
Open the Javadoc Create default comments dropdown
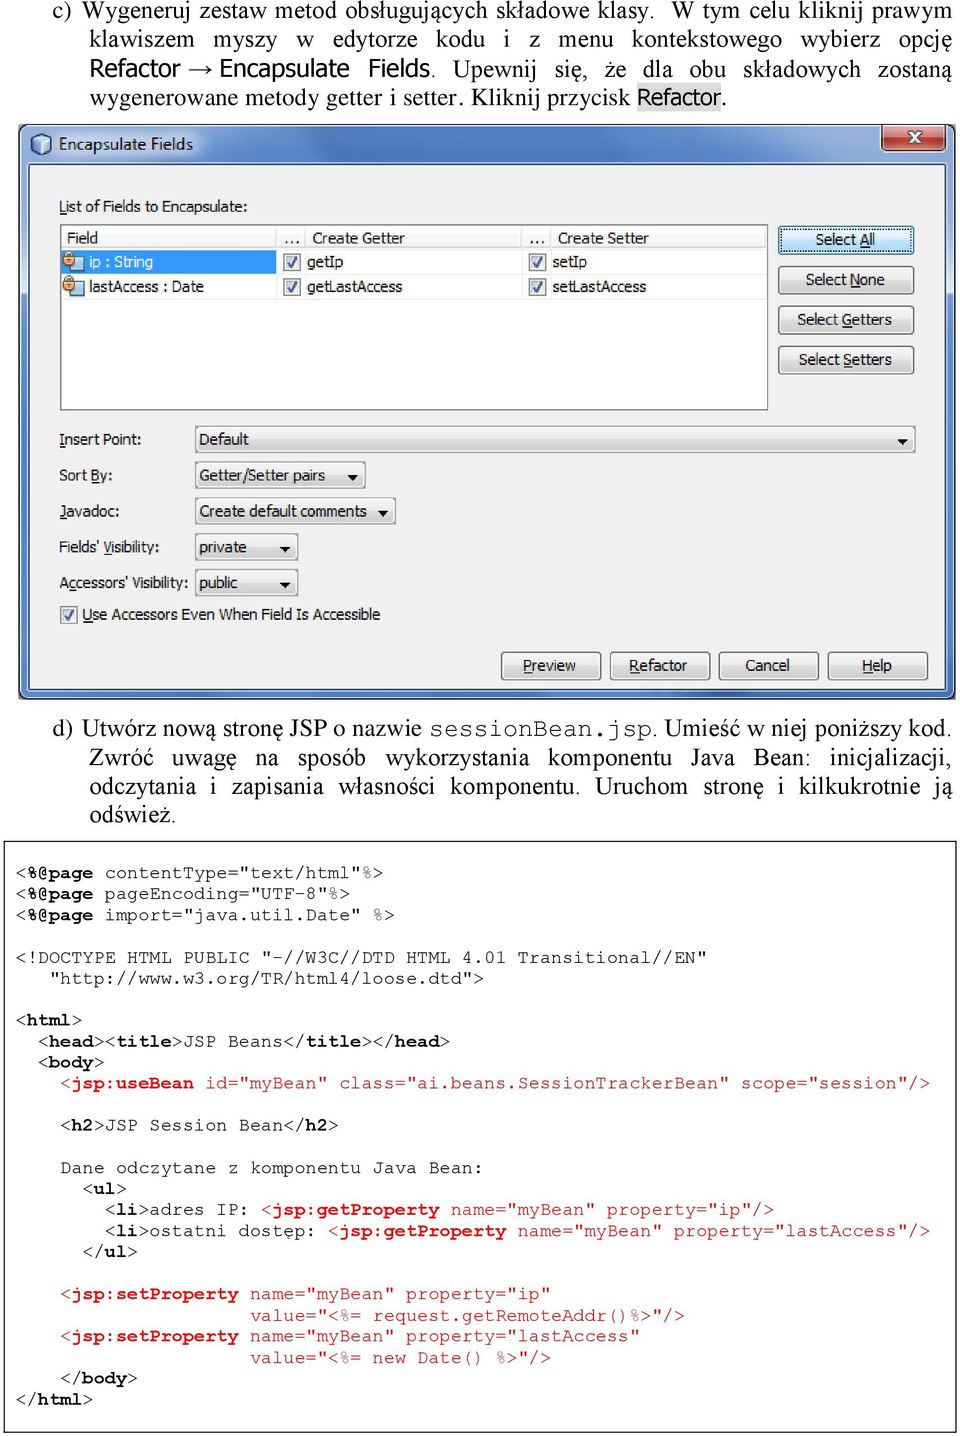click(x=295, y=511)
